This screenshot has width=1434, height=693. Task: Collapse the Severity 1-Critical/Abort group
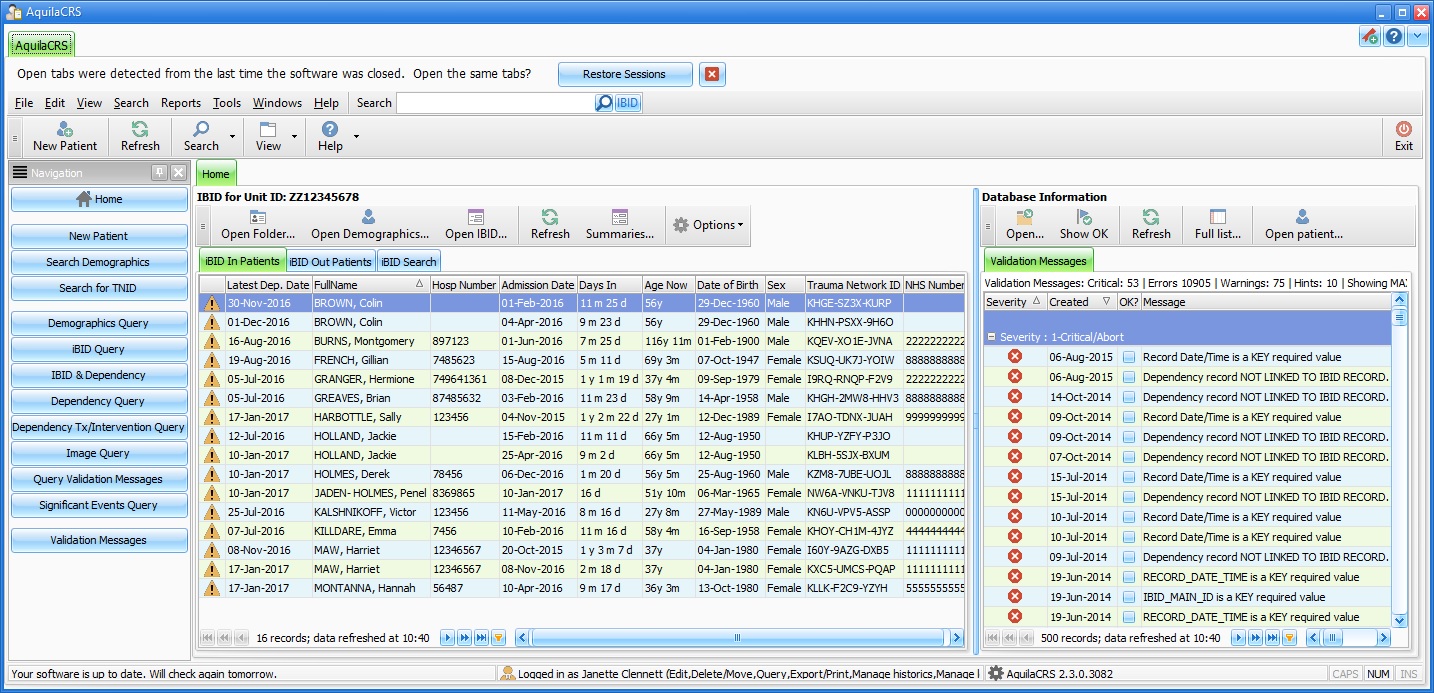[x=990, y=337]
